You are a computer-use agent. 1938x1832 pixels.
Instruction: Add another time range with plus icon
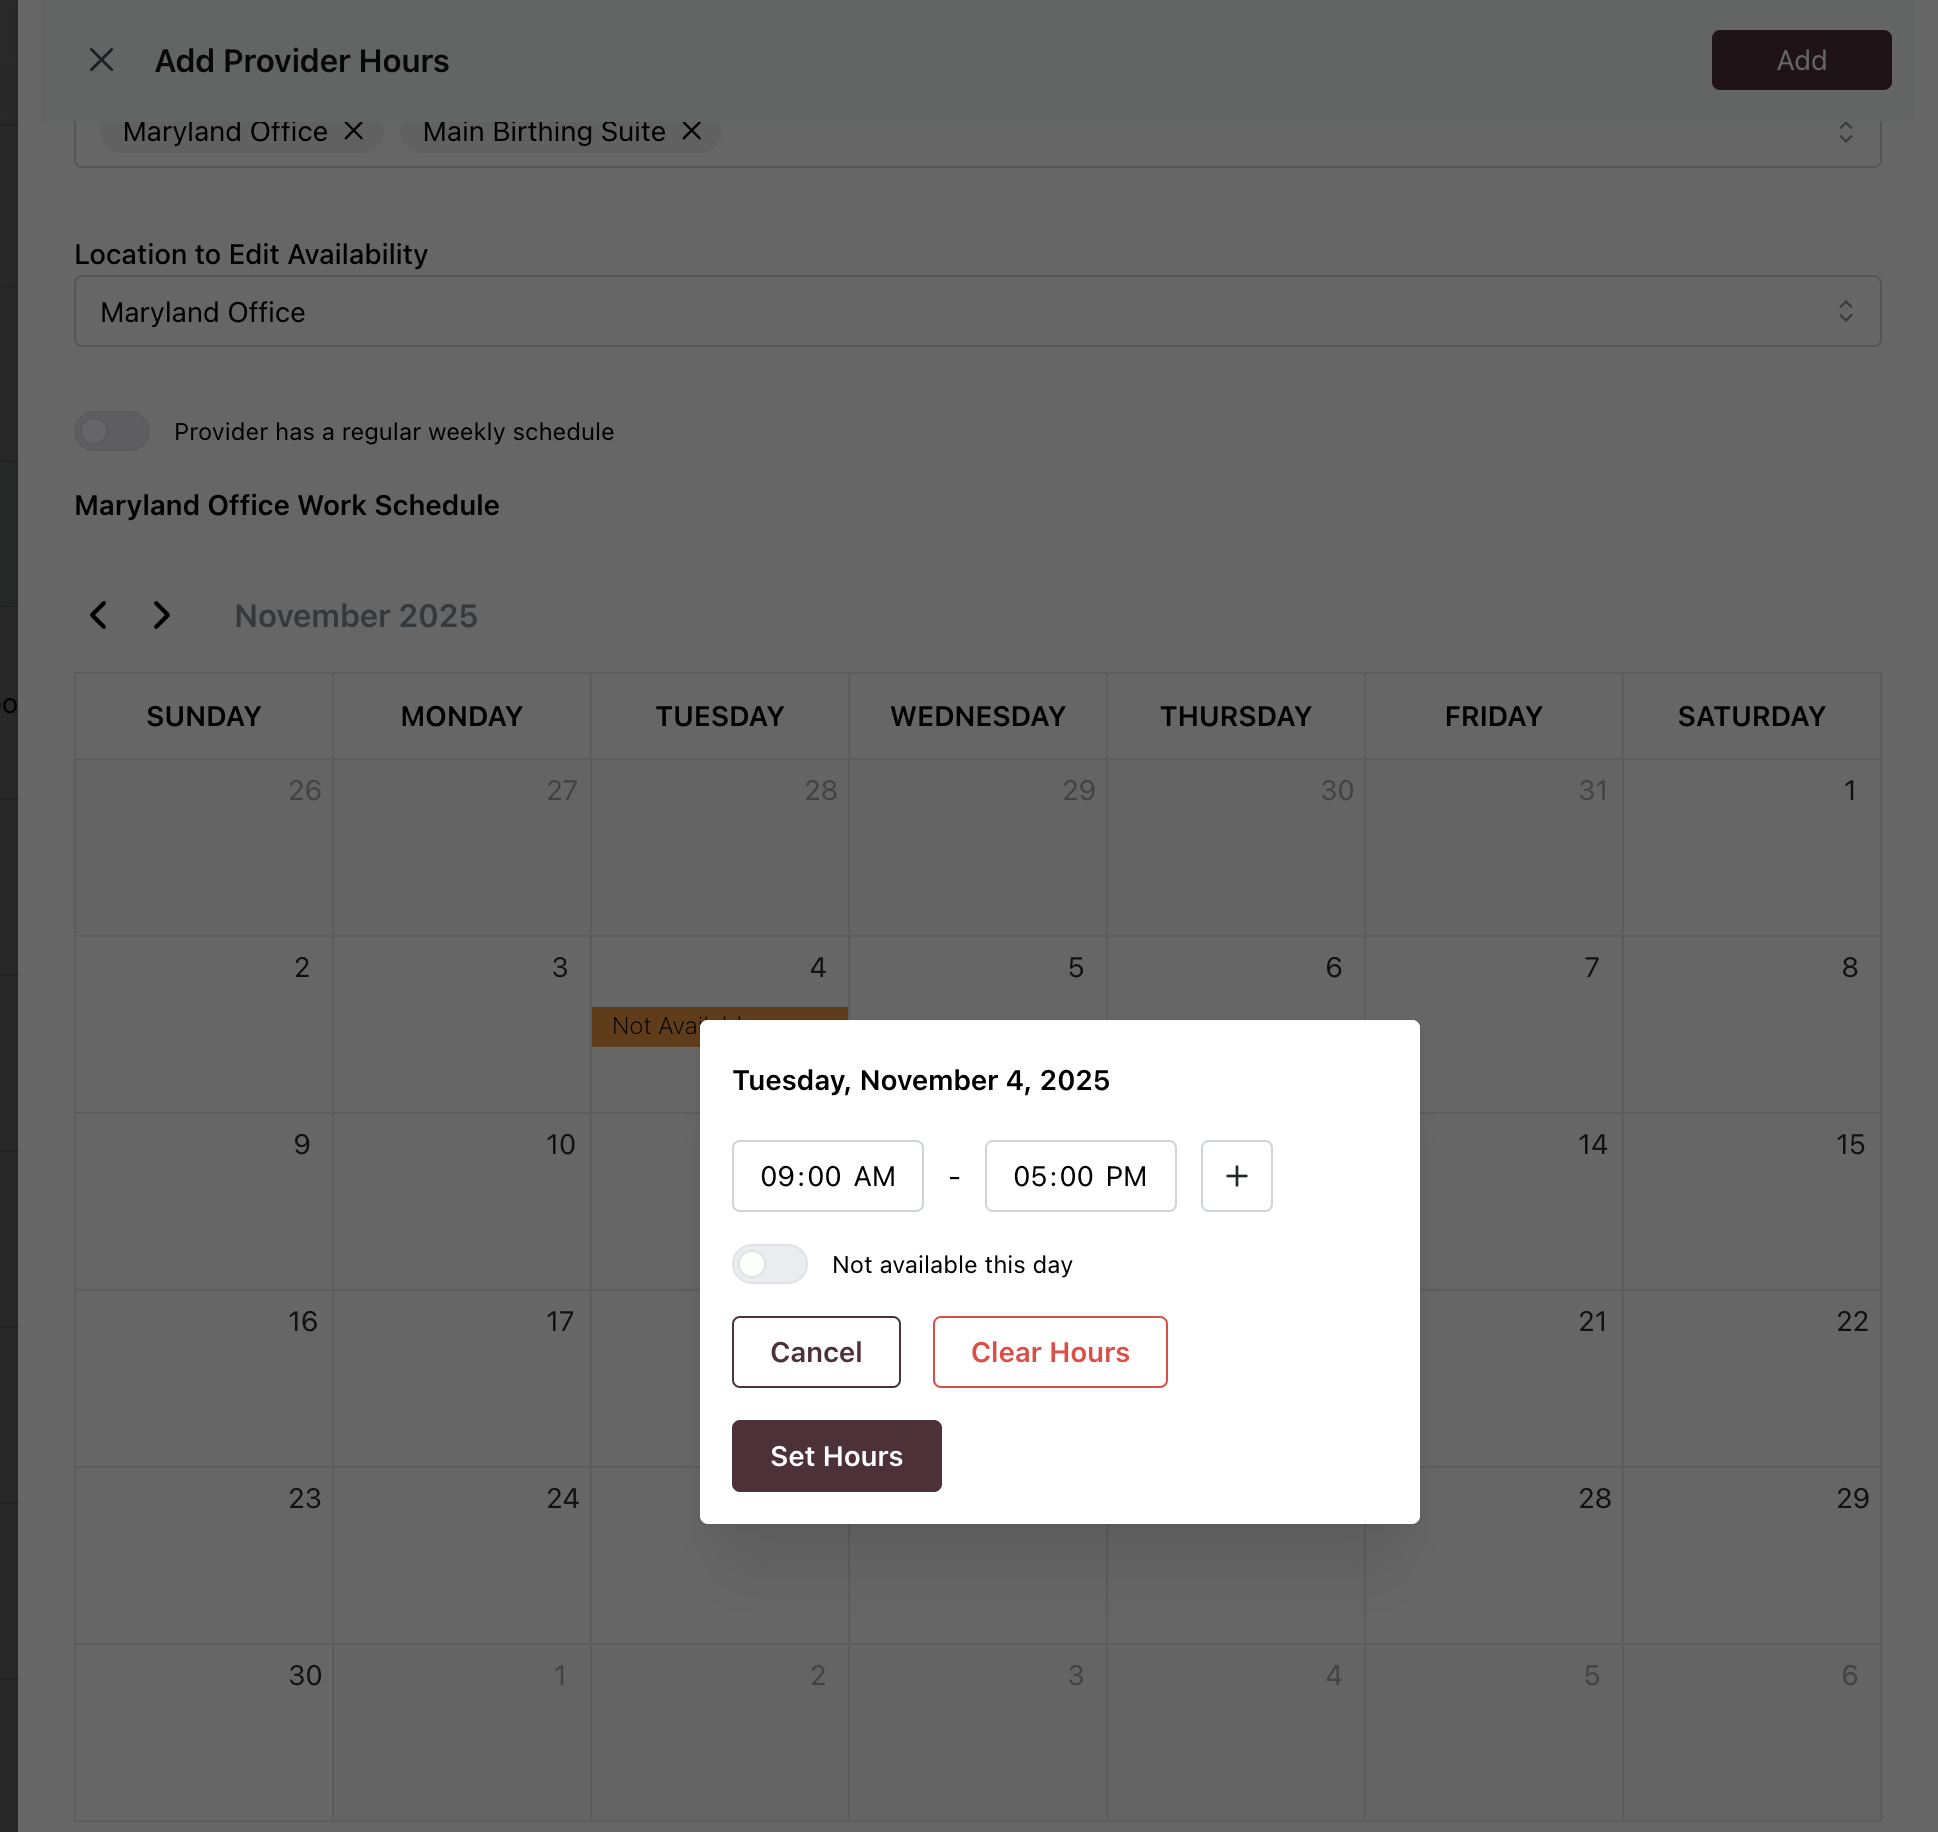[x=1236, y=1176]
